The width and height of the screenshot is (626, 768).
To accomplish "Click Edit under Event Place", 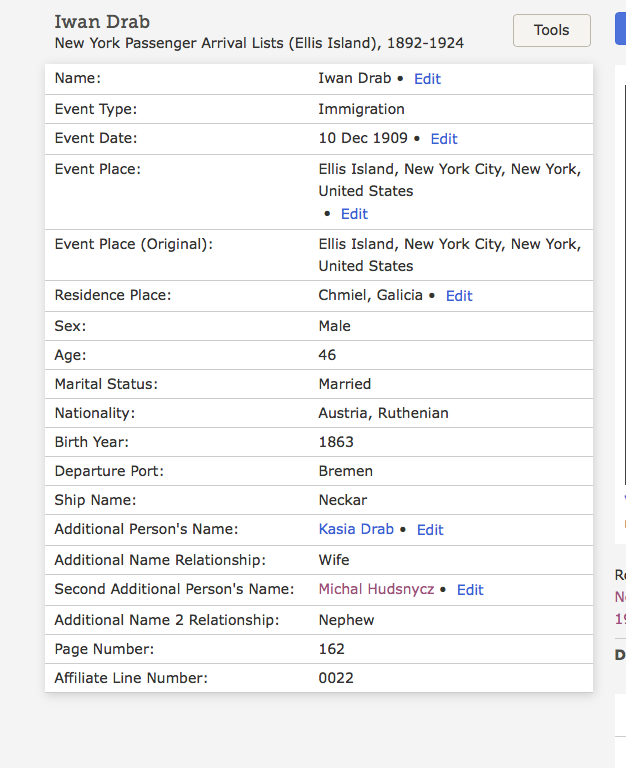I will (x=354, y=214).
